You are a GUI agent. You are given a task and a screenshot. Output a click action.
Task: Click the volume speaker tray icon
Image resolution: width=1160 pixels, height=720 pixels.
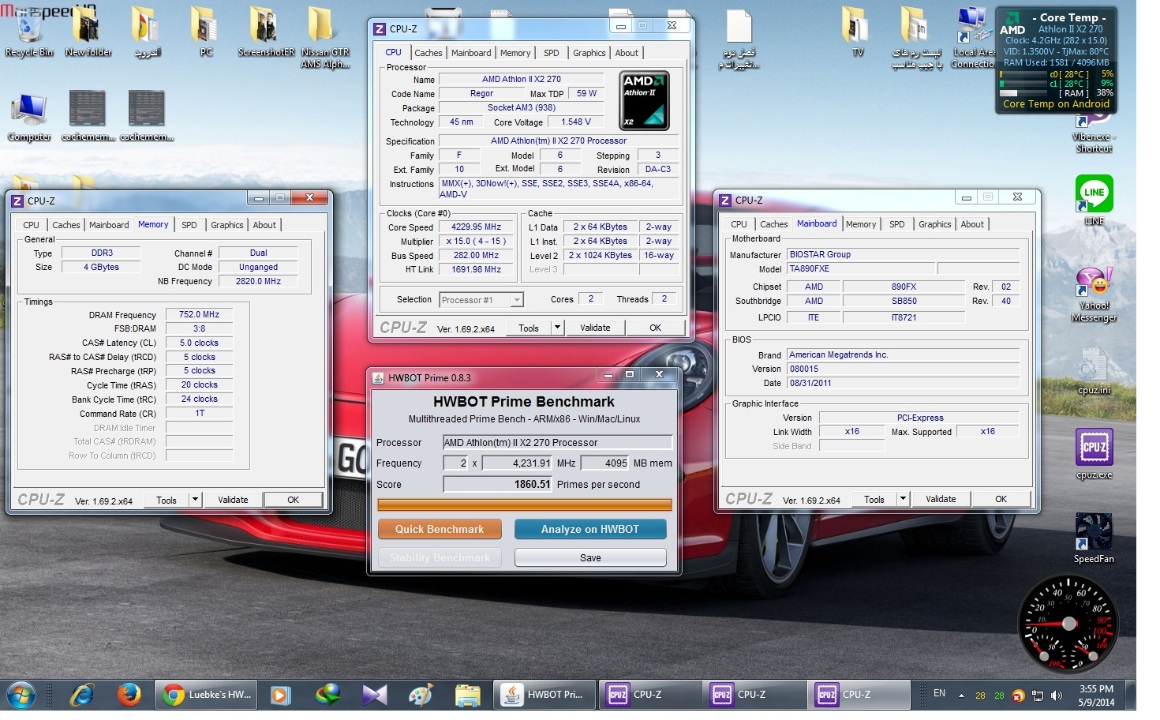pyautogui.click(x=1056, y=695)
